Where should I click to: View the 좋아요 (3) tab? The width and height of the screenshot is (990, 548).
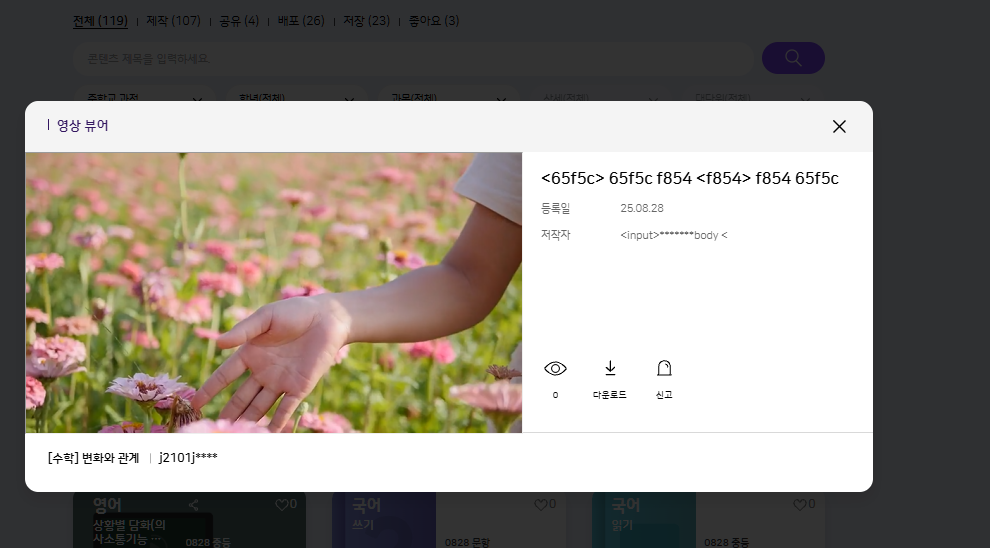tap(434, 20)
